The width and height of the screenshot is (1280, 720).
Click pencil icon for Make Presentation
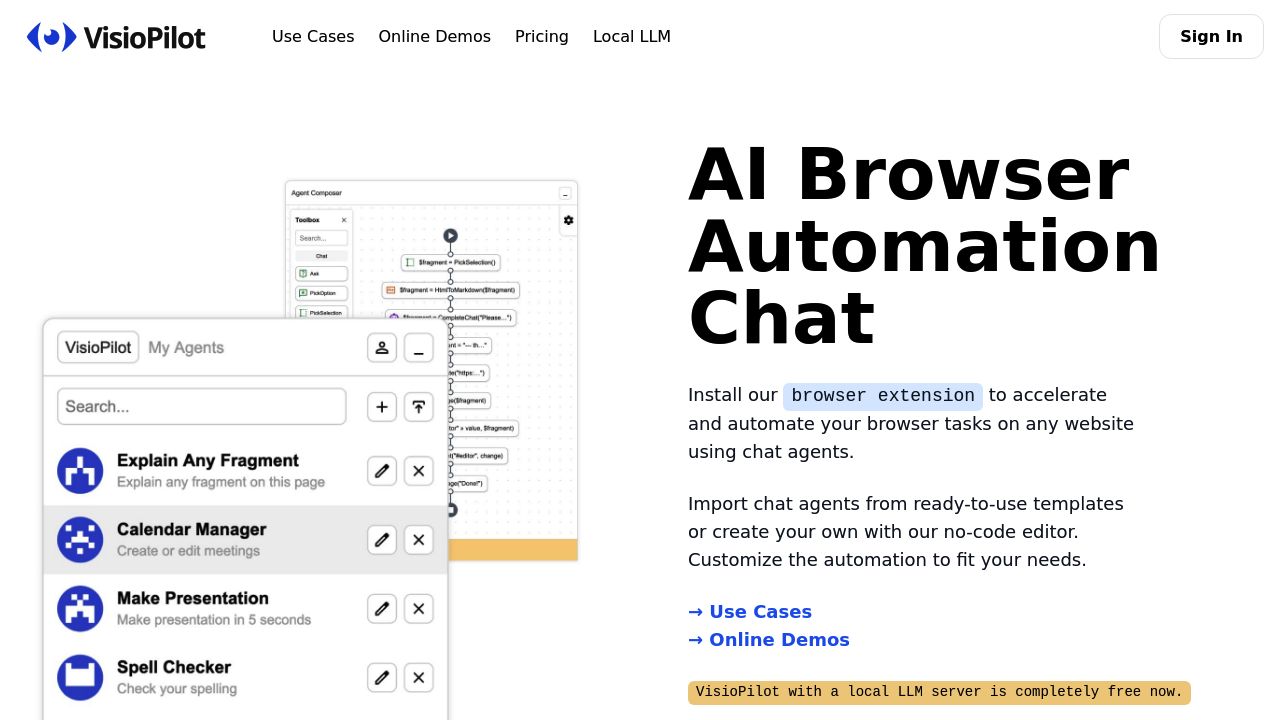coord(381,608)
